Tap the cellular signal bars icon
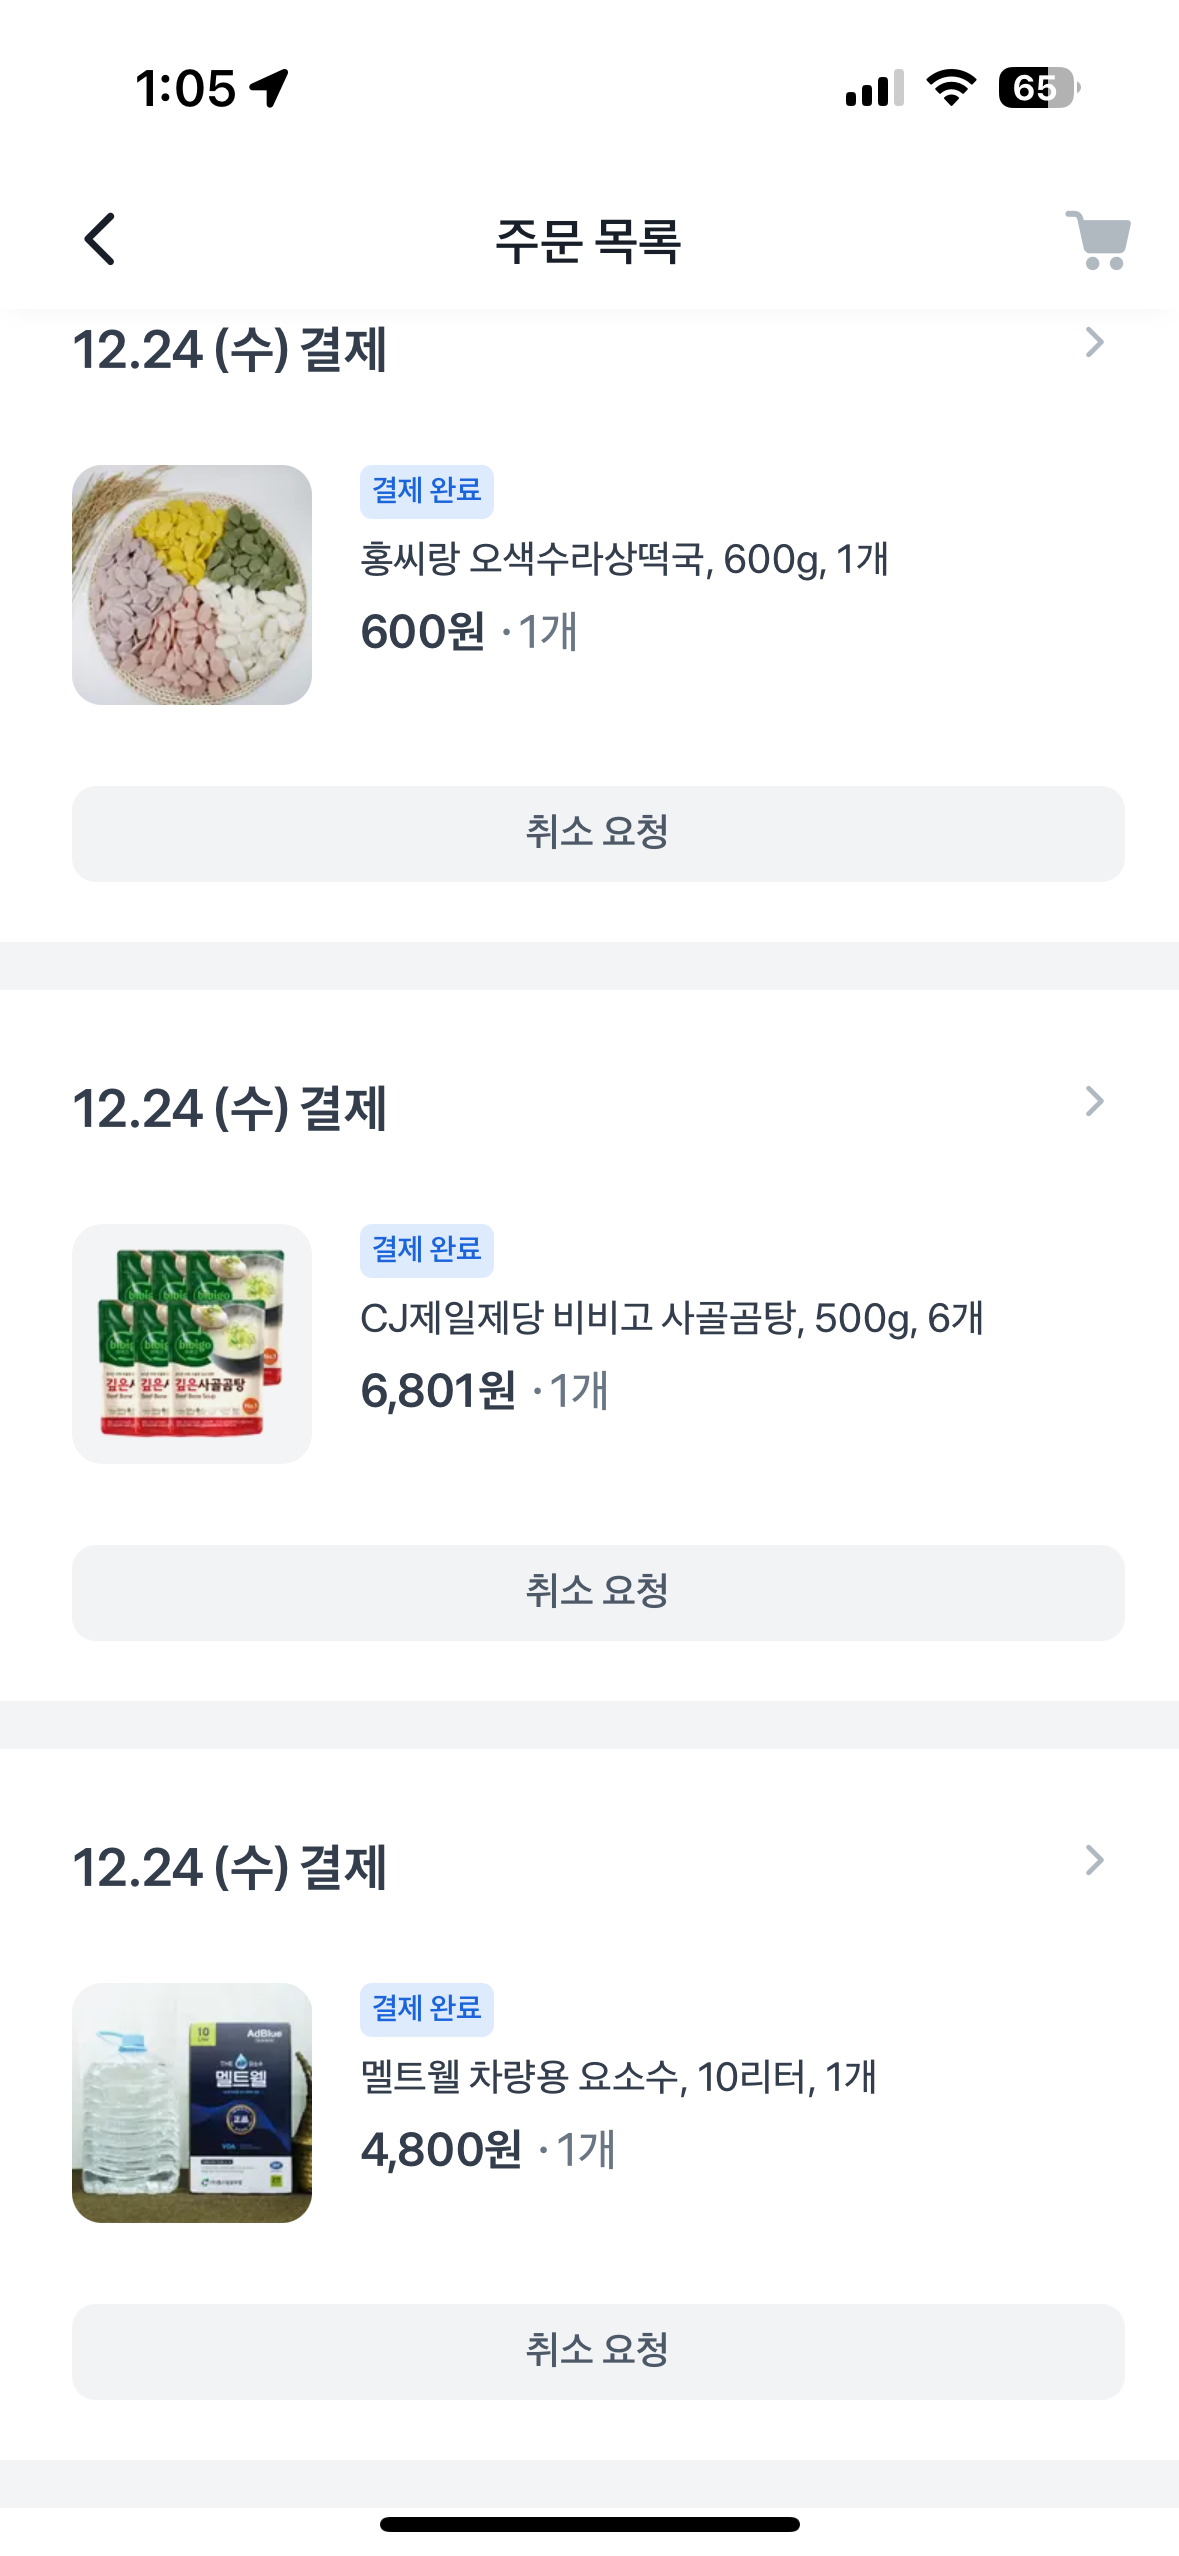This screenshot has height=2556, width=1179. pos(874,88)
